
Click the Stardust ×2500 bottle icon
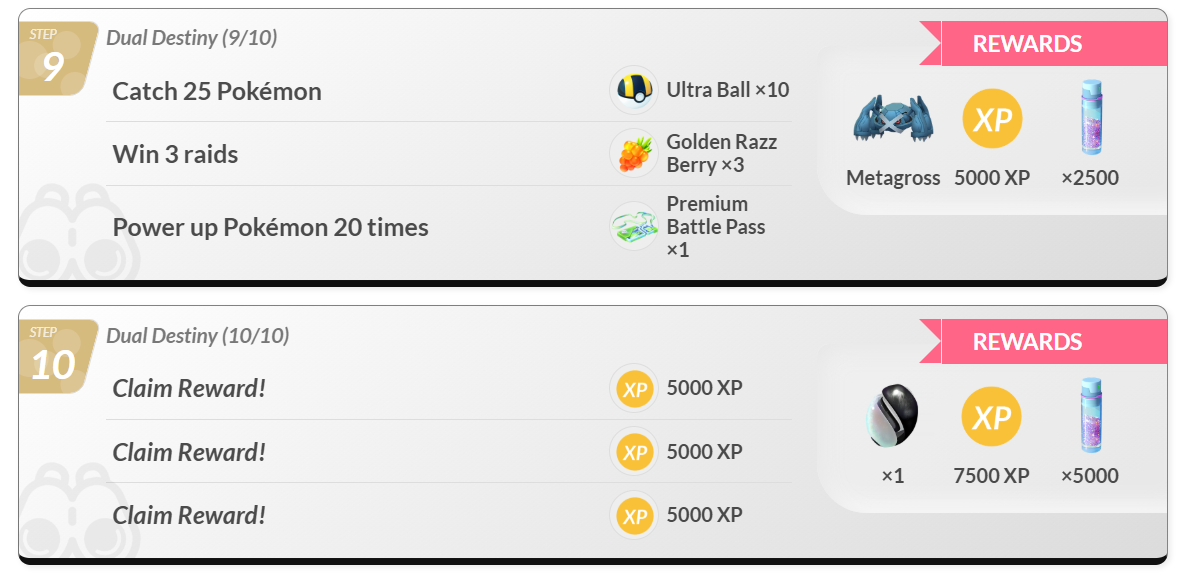1090,118
